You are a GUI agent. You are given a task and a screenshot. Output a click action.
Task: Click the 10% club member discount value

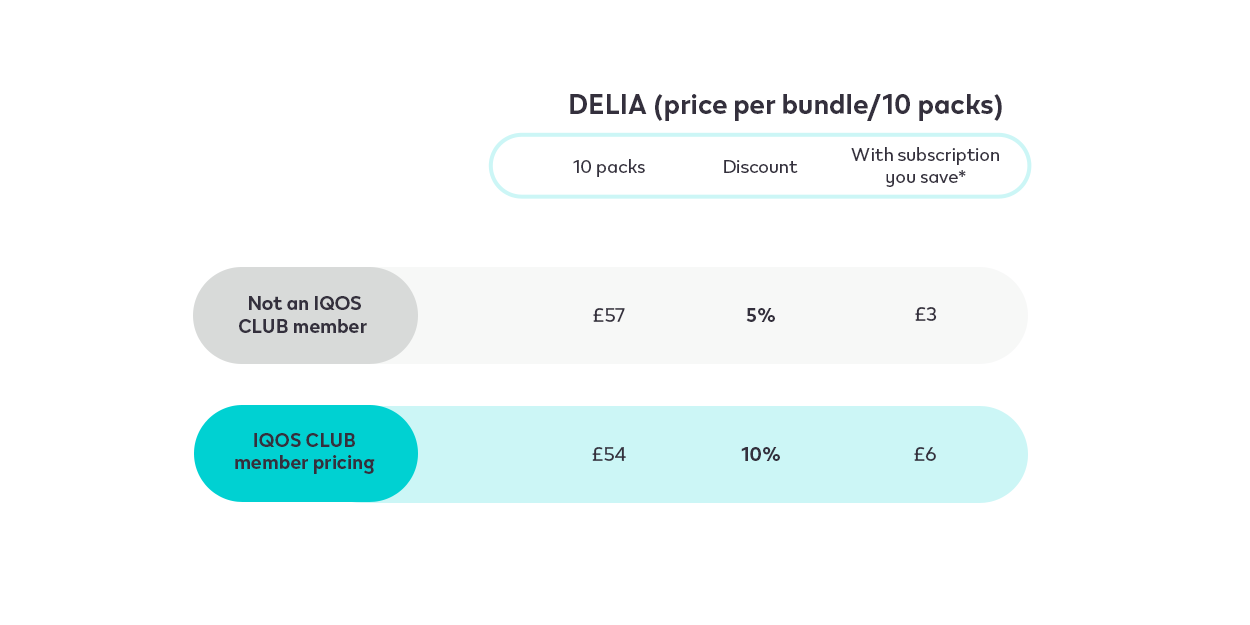click(760, 454)
